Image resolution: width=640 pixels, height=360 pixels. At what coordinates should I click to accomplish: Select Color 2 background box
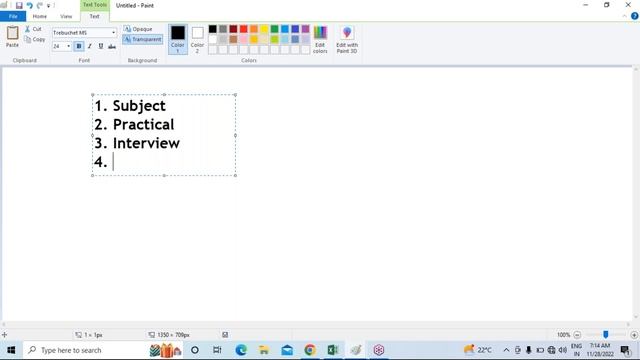(198, 39)
